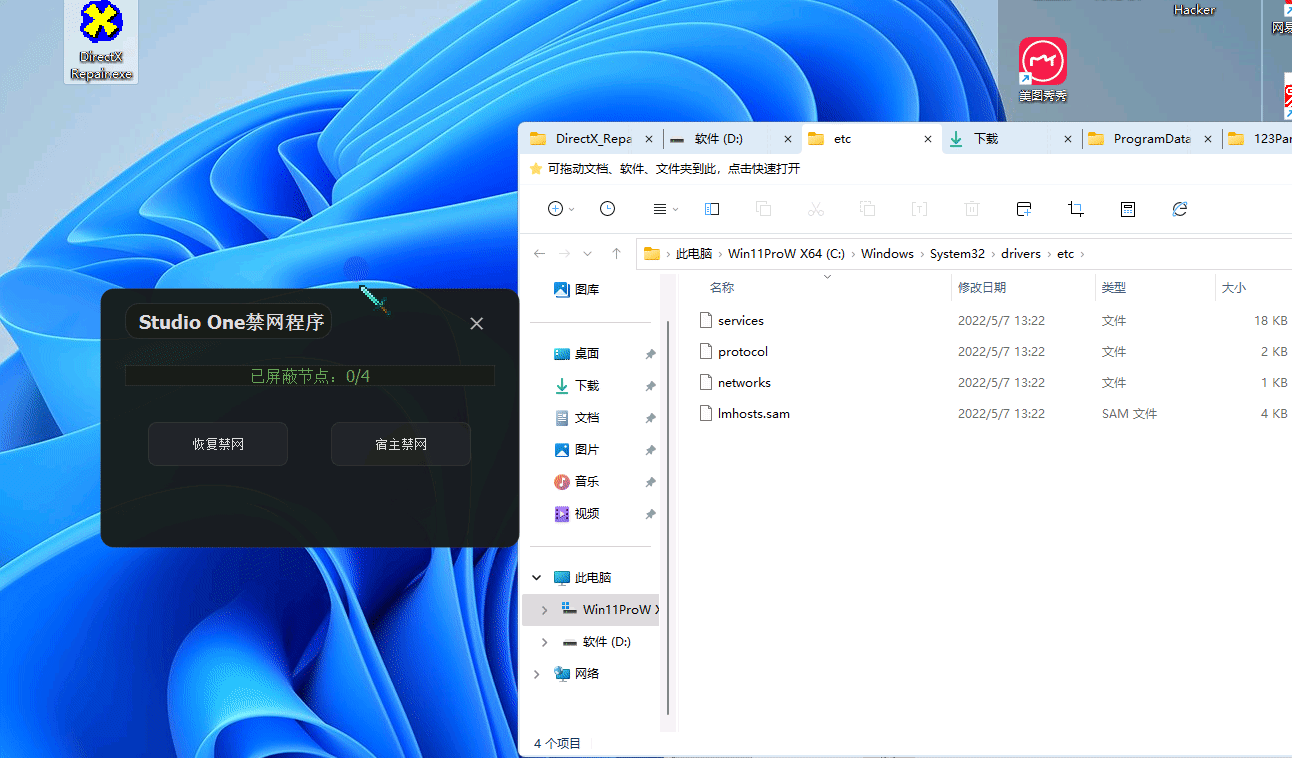Click the scissors cut icon
Viewport: 1292px width, 758px height.
pos(816,209)
